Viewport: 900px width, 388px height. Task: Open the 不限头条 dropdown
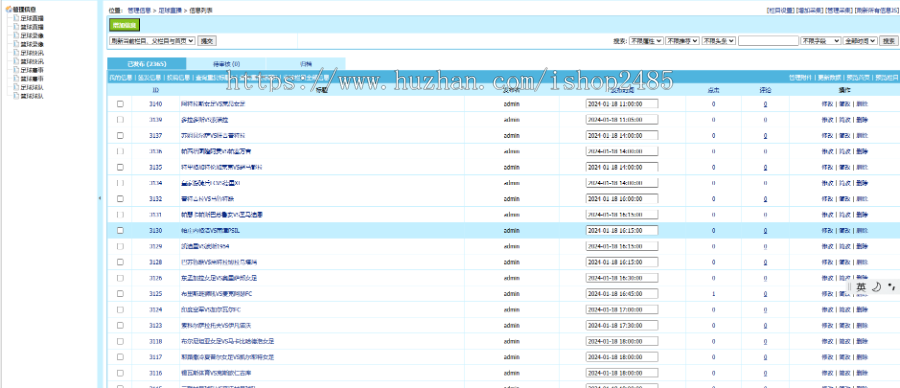[719, 41]
